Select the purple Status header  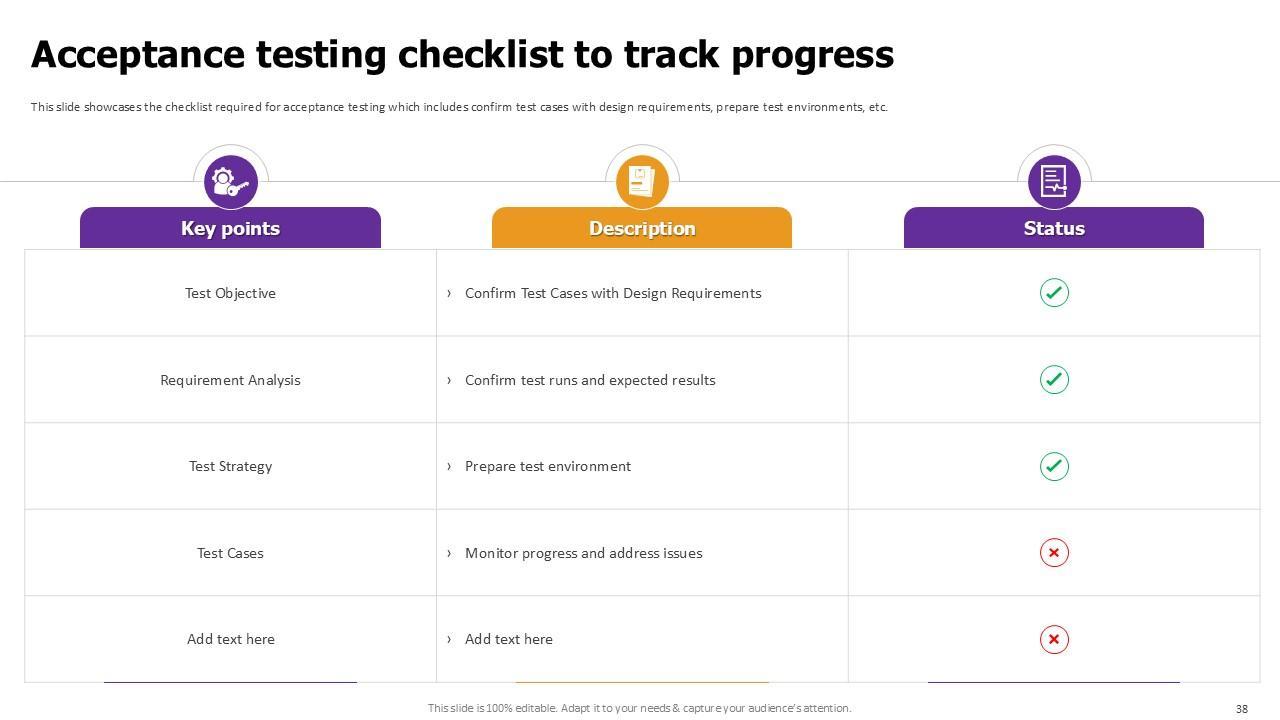click(x=1054, y=228)
